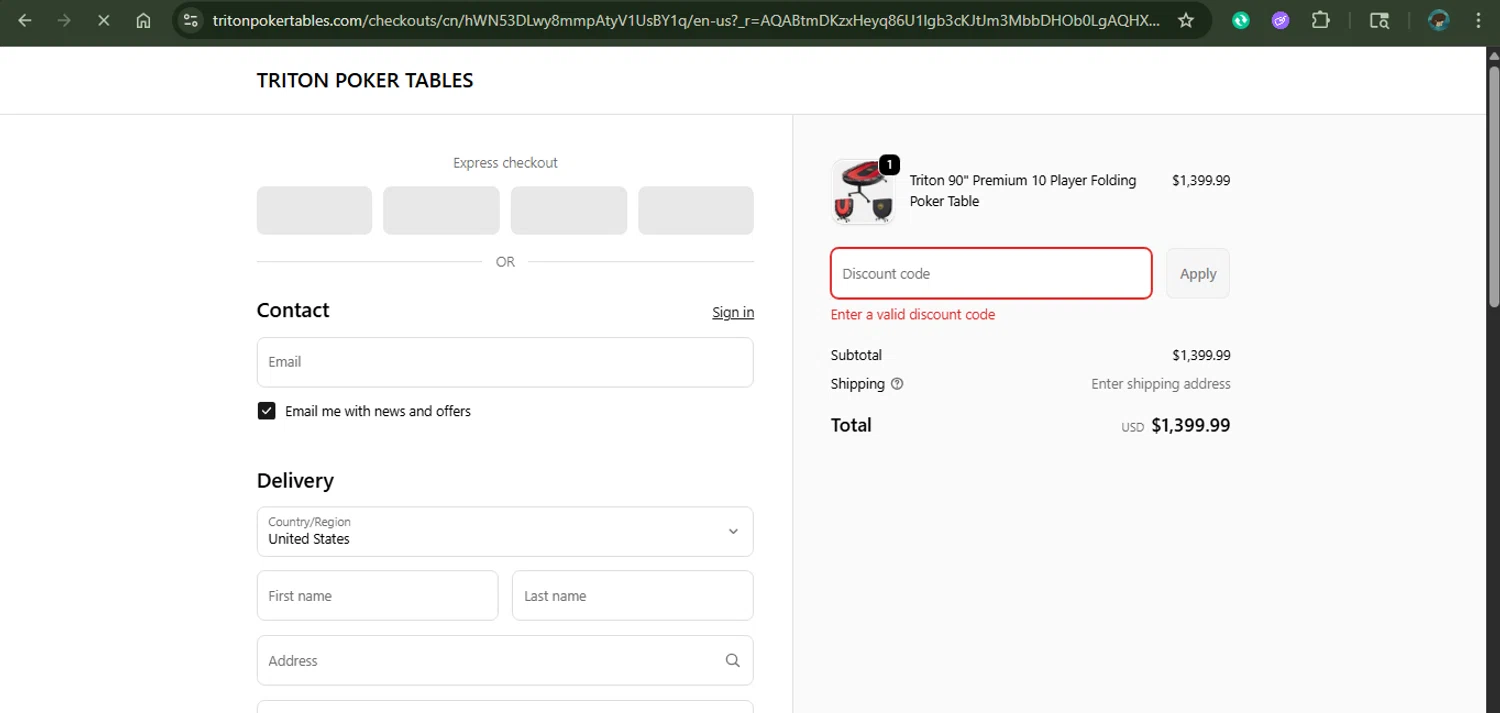Open the green Grammarly extension icon
The image size is (1500, 713).
click(x=1241, y=20)
